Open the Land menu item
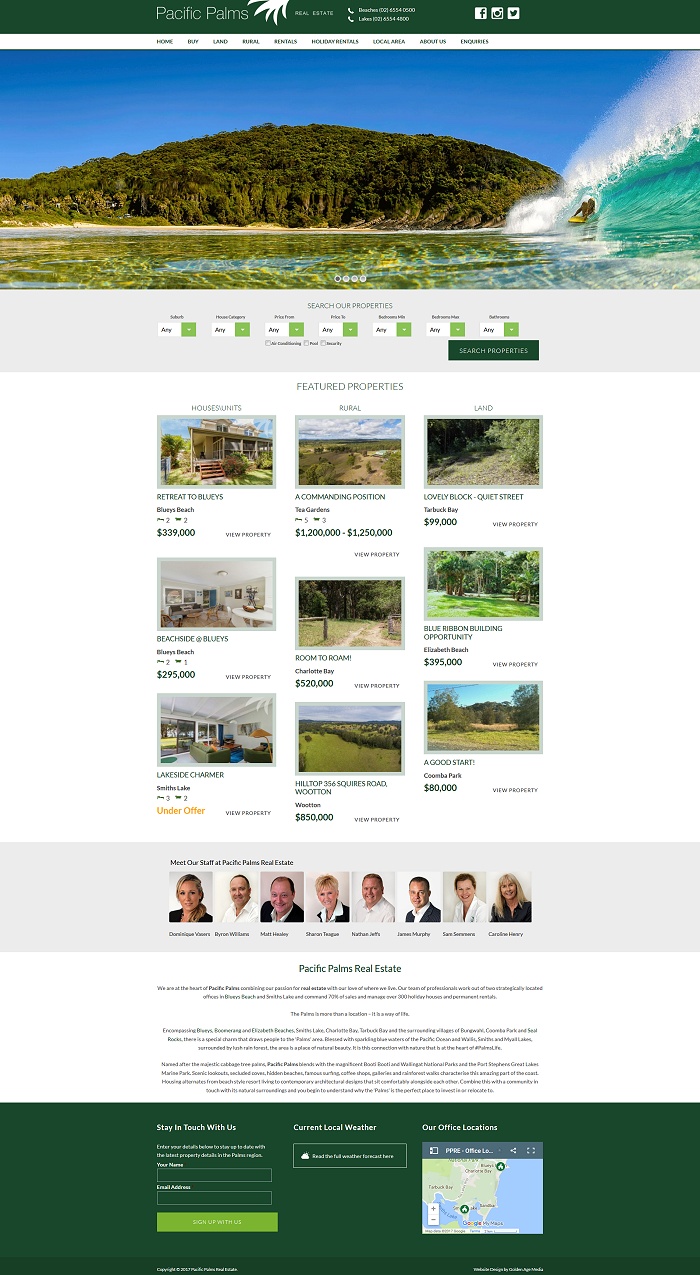 (x=220, y=42)
